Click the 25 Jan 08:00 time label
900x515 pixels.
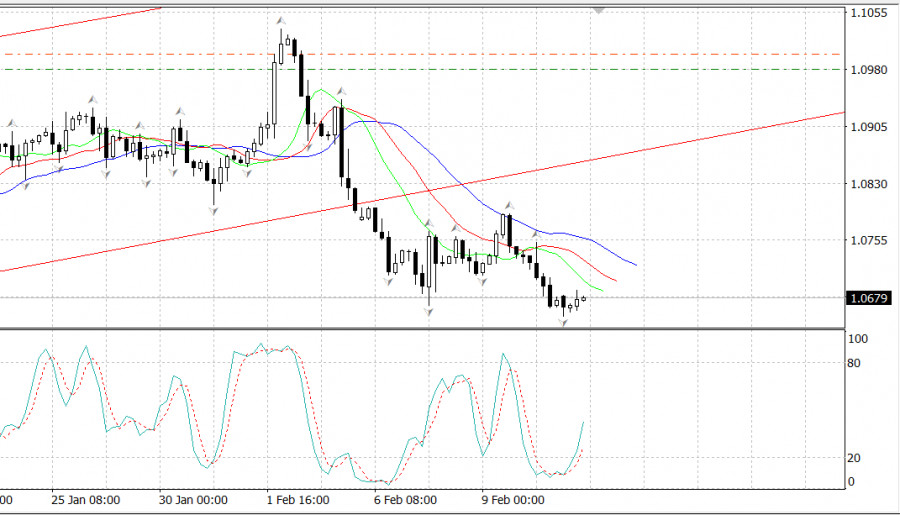pos(86,500)
